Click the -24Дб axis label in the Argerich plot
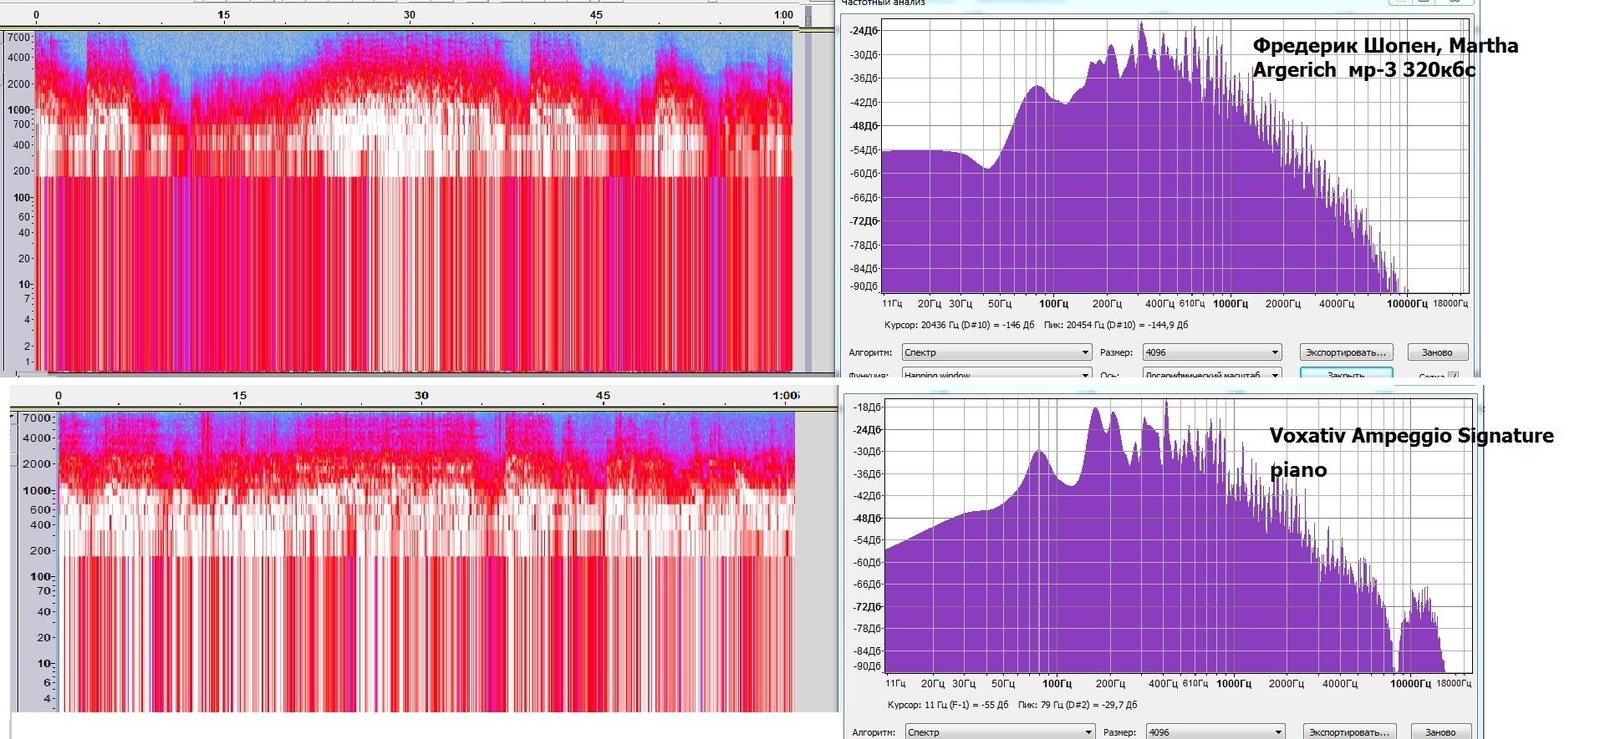This screenshot has height=739, width=1600. coord(863,31)
